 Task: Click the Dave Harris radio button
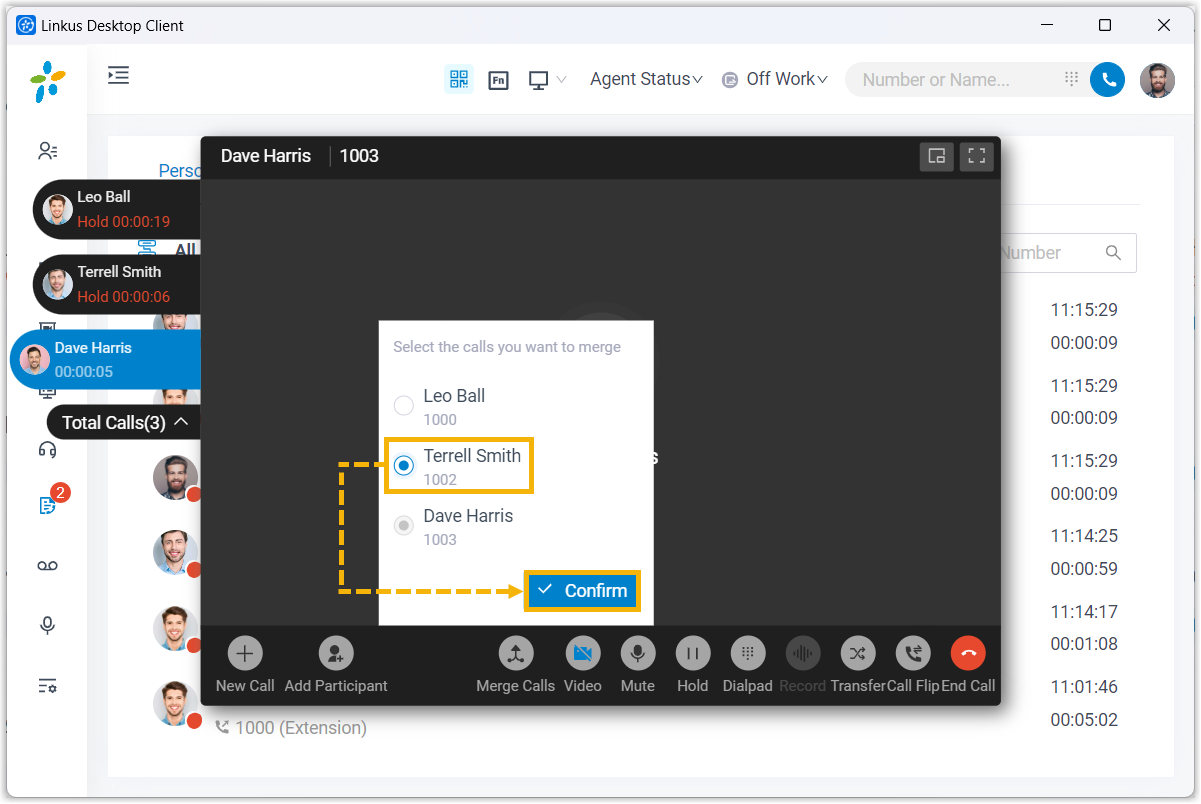[x=404, y=525]
